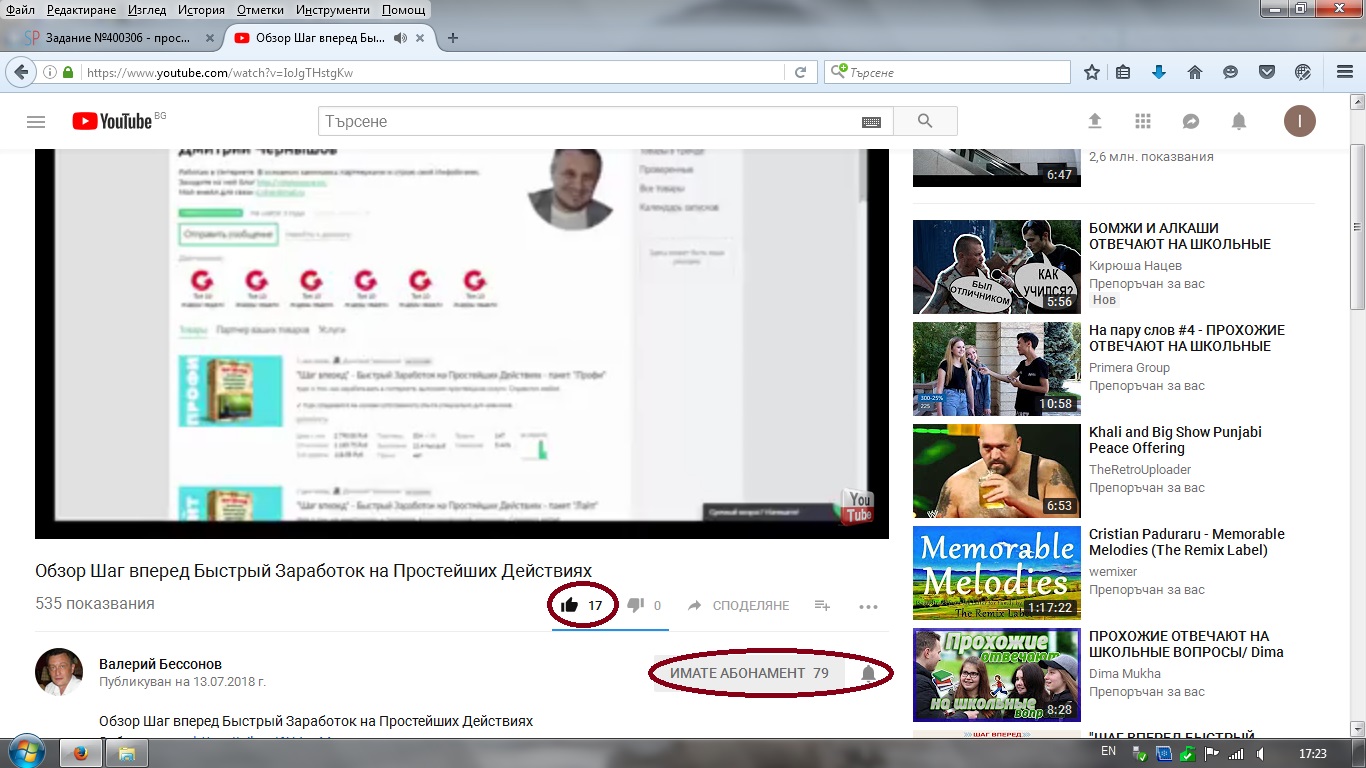1366x768 pixels.
Task: Bookmark this page with the star icon
Action: tap(1092, 72)
